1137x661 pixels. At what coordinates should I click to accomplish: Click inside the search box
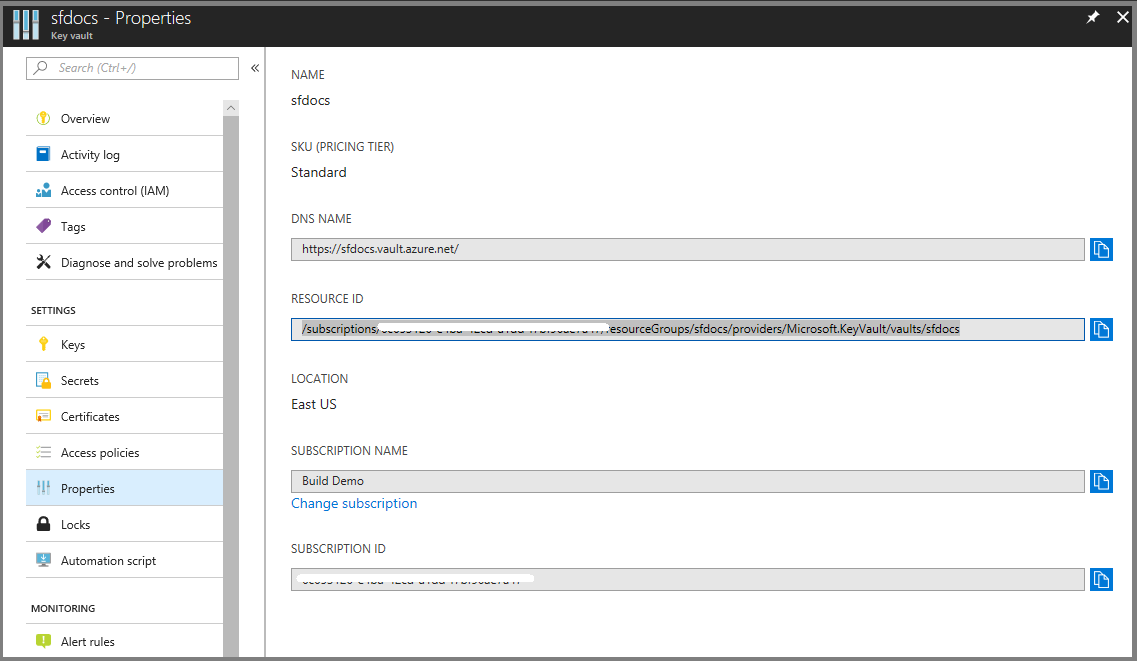130,67
